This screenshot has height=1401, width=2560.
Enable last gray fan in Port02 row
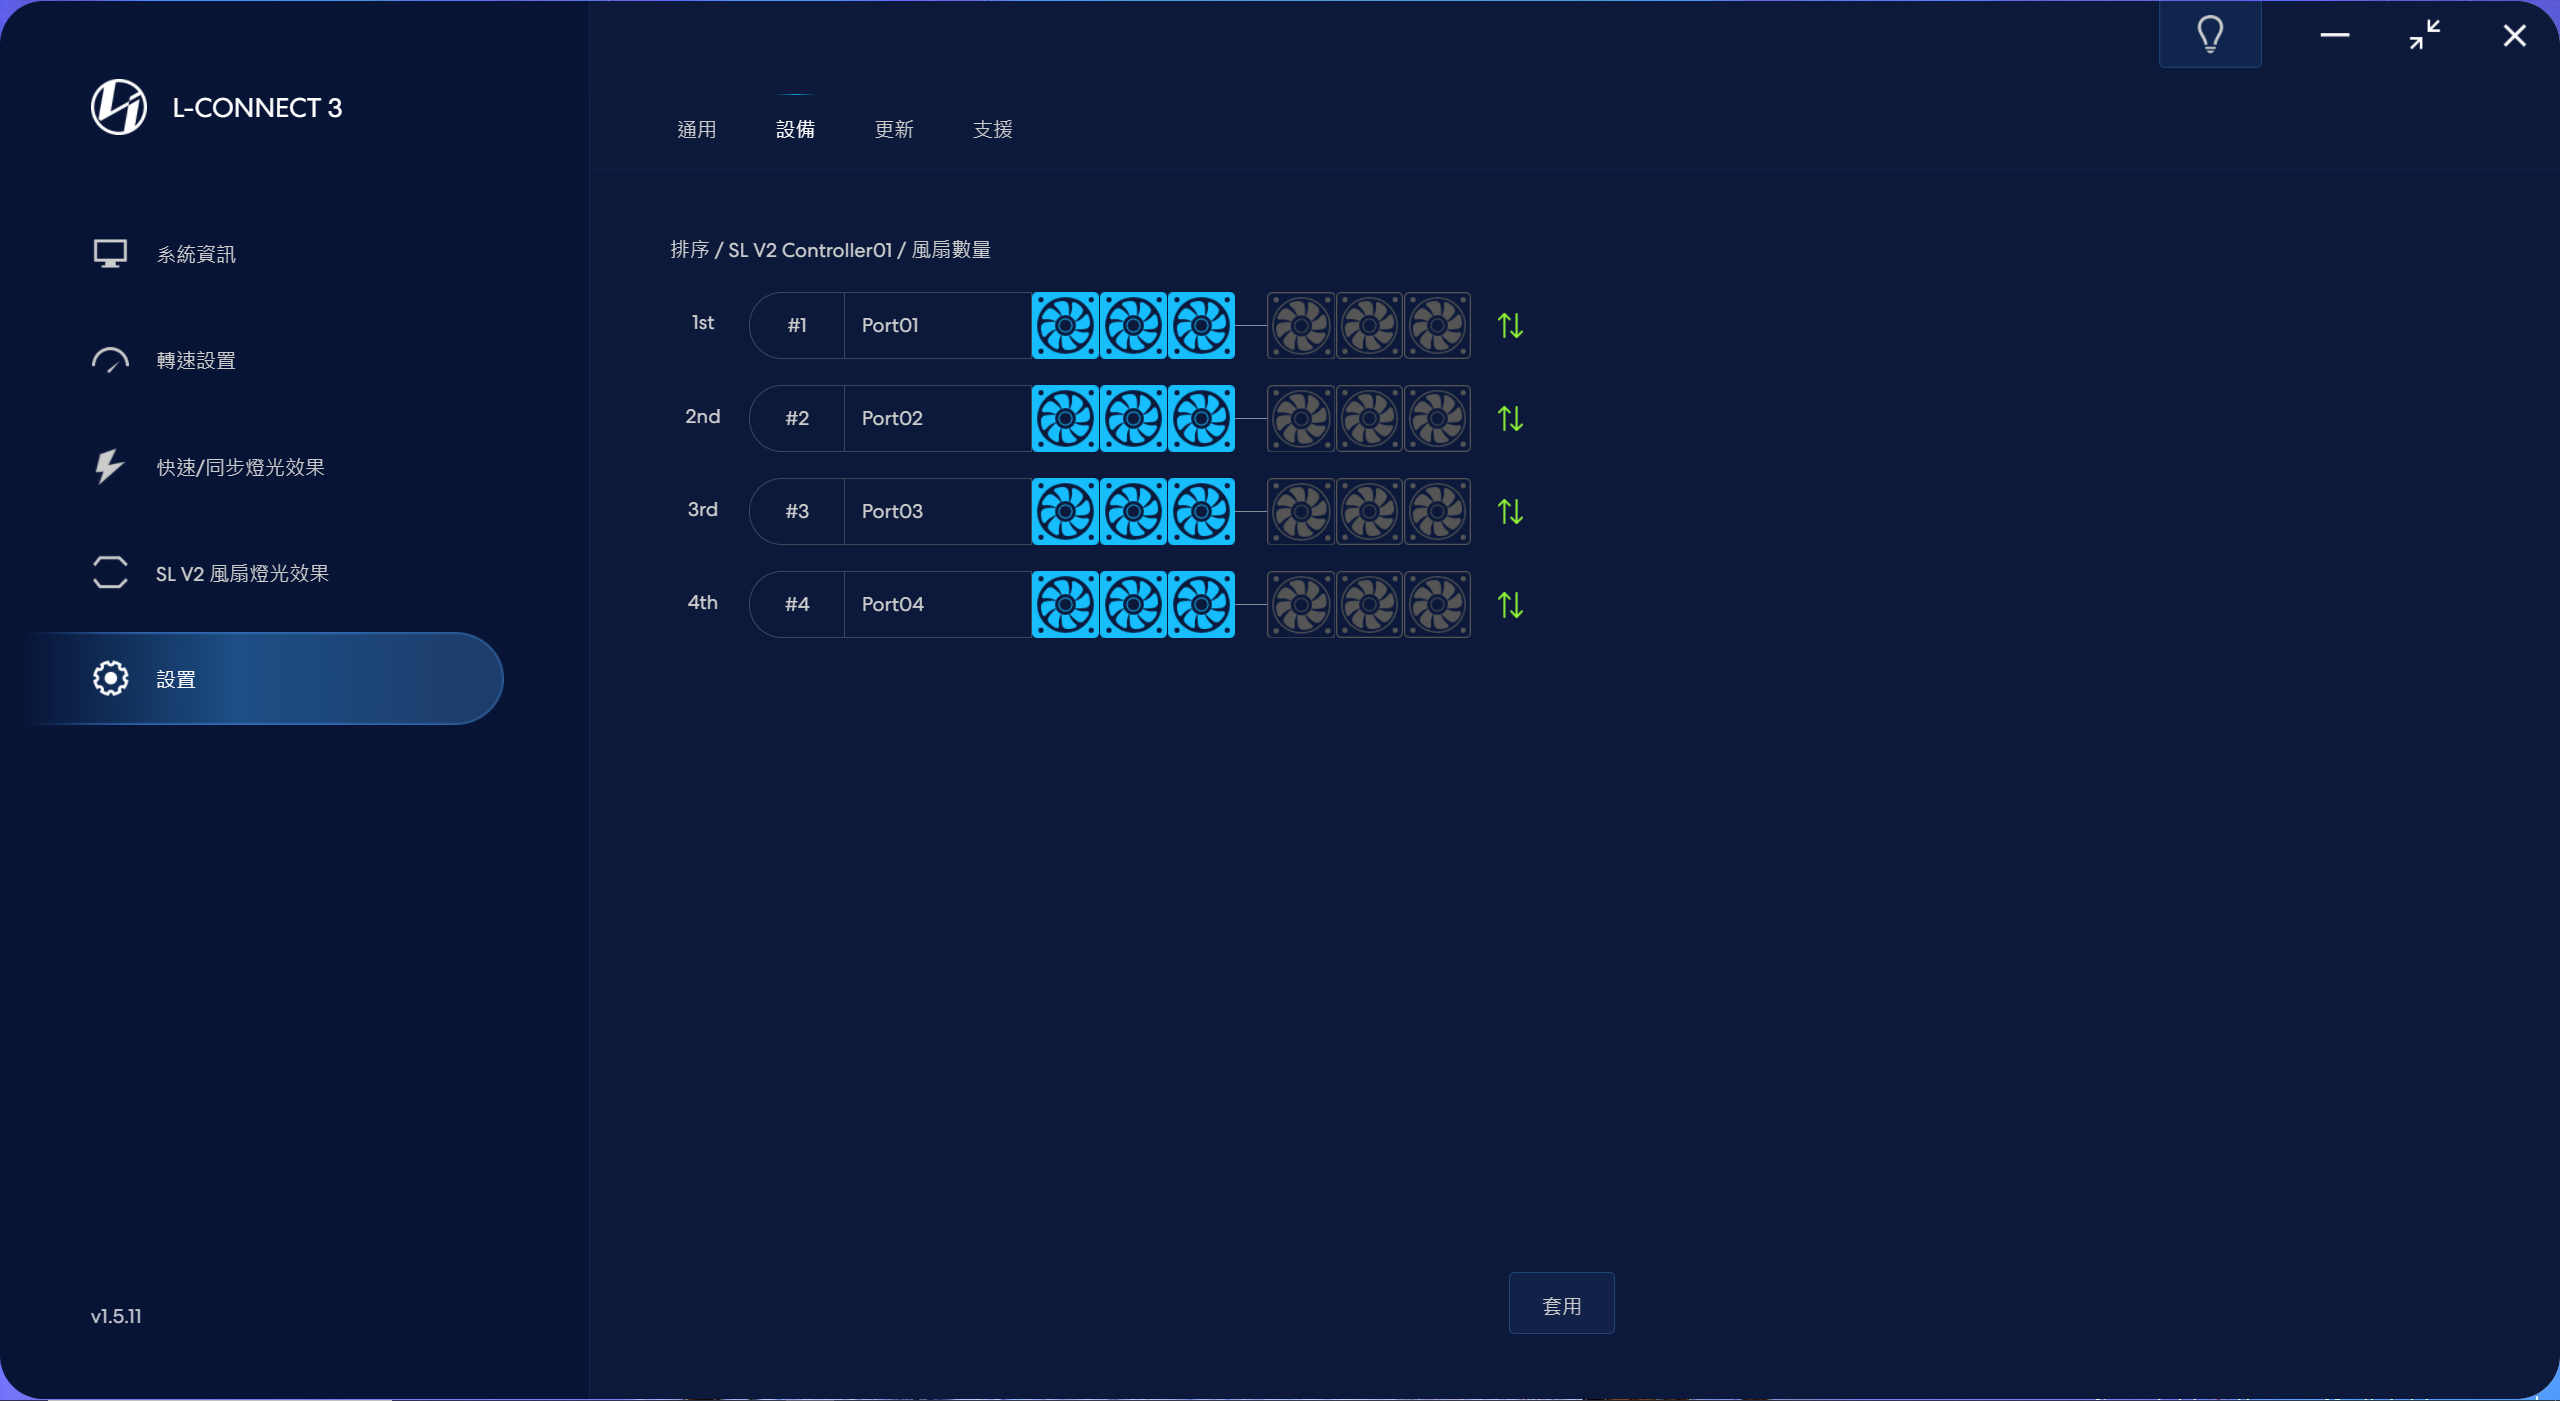click(1437, 419)
